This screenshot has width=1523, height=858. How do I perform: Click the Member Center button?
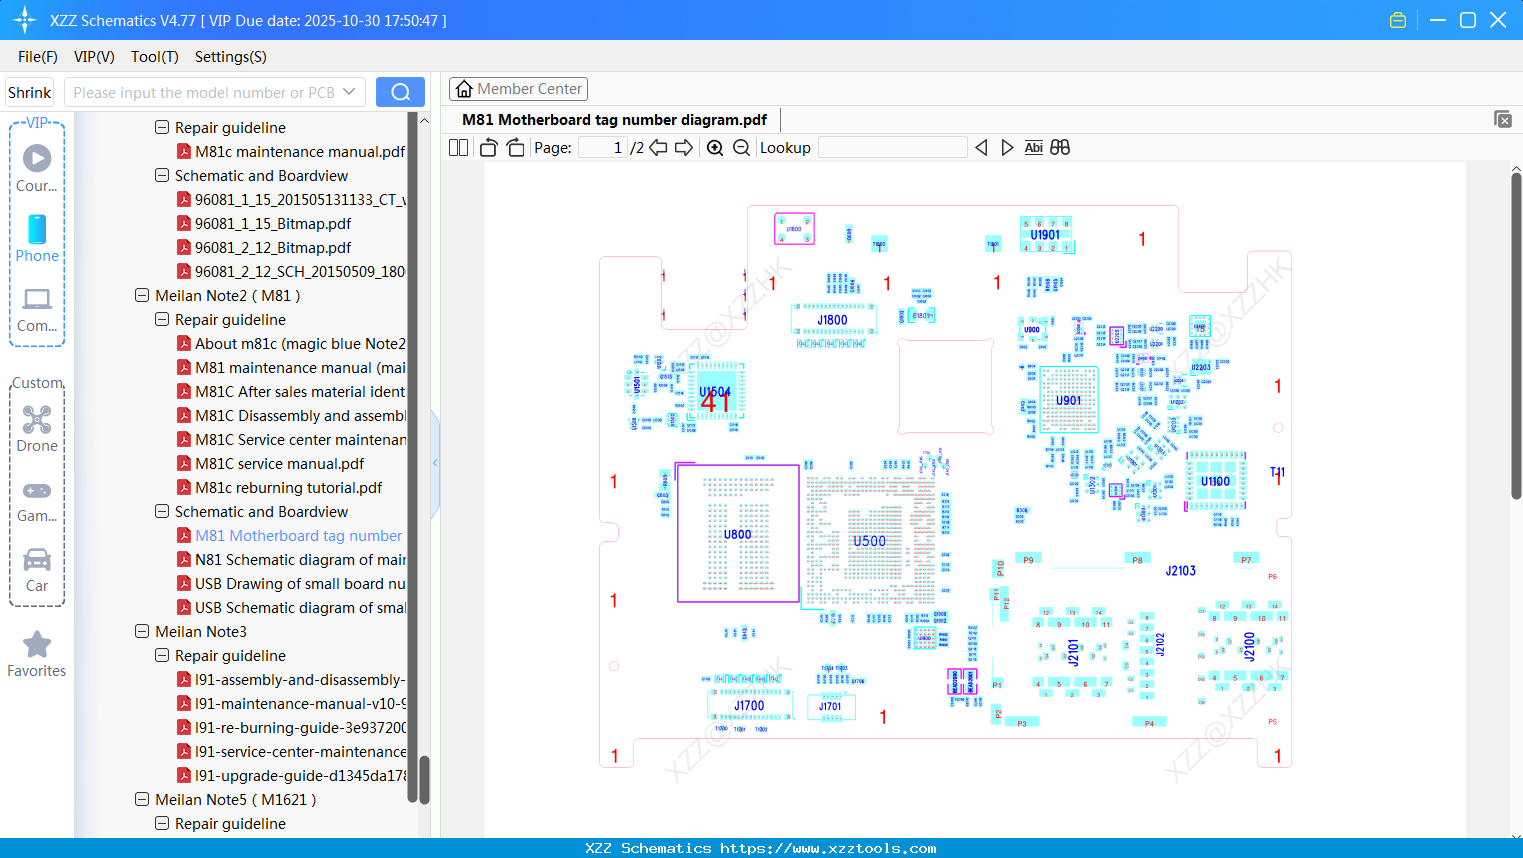[x=518, y=88]
